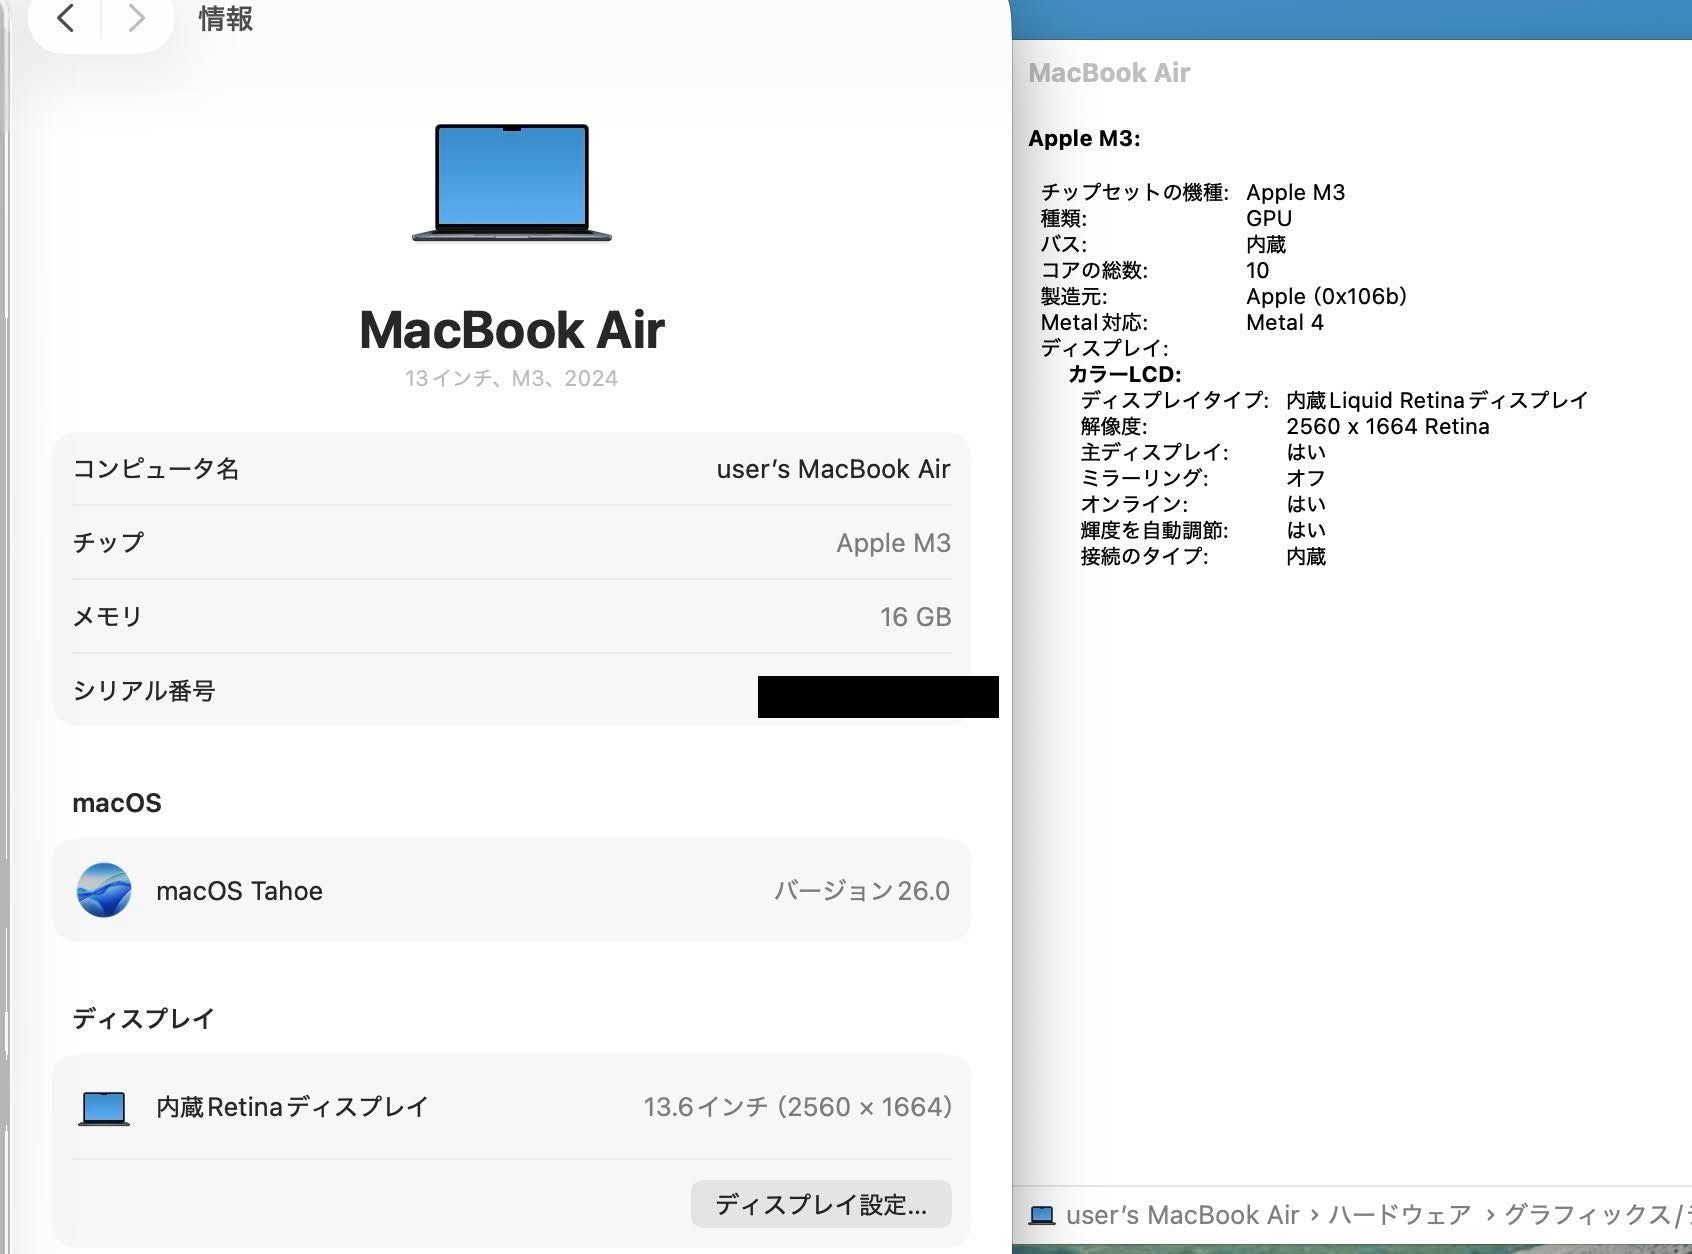
Task: Click グラフィックス segment in the path bar
Action: click(1590, 1215)
